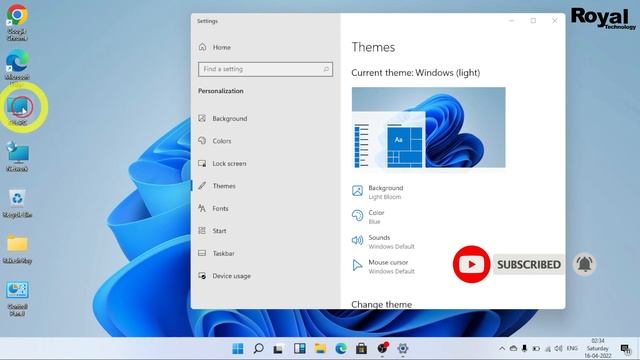This screenshot has width=640, height=360.
Task: Switch to Settings gear on the taskbar
Action: [x=403, y=349]
